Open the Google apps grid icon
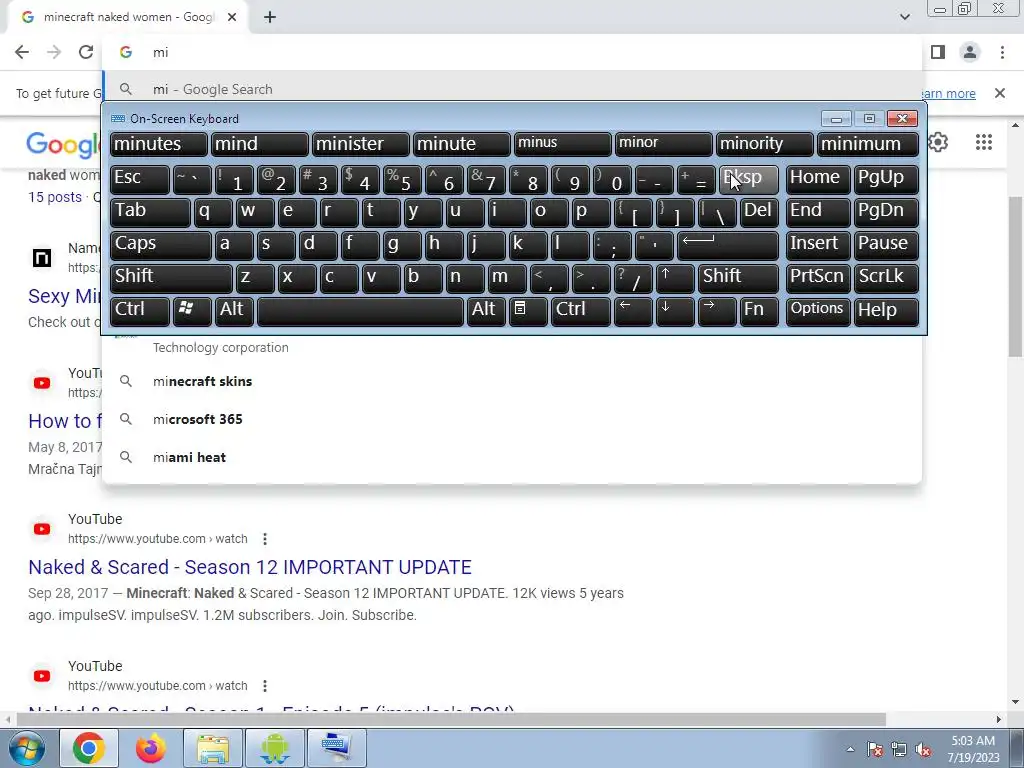 click(984, 142)
